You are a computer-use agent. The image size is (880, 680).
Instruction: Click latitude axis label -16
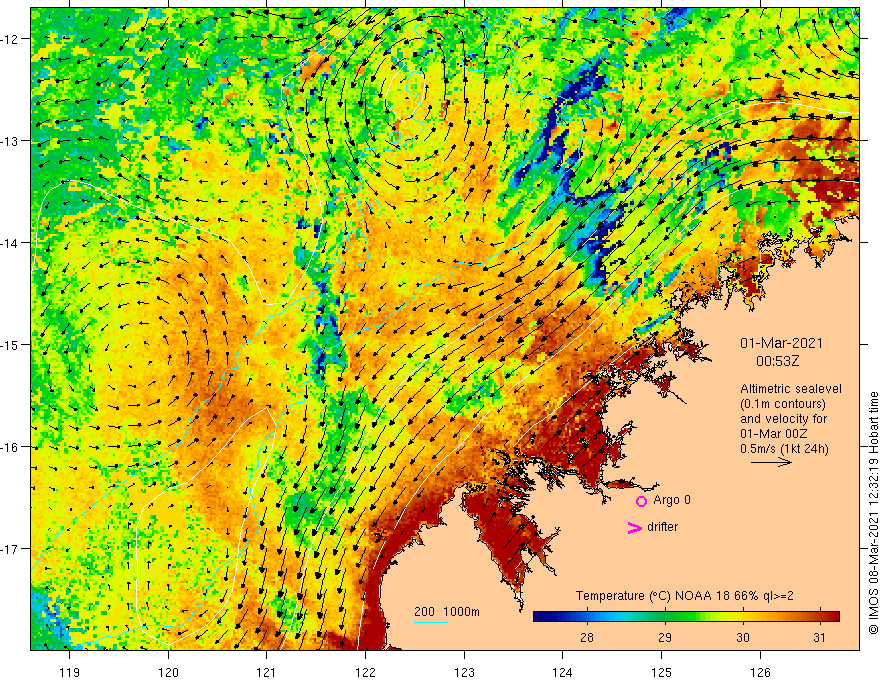(9, 447)
